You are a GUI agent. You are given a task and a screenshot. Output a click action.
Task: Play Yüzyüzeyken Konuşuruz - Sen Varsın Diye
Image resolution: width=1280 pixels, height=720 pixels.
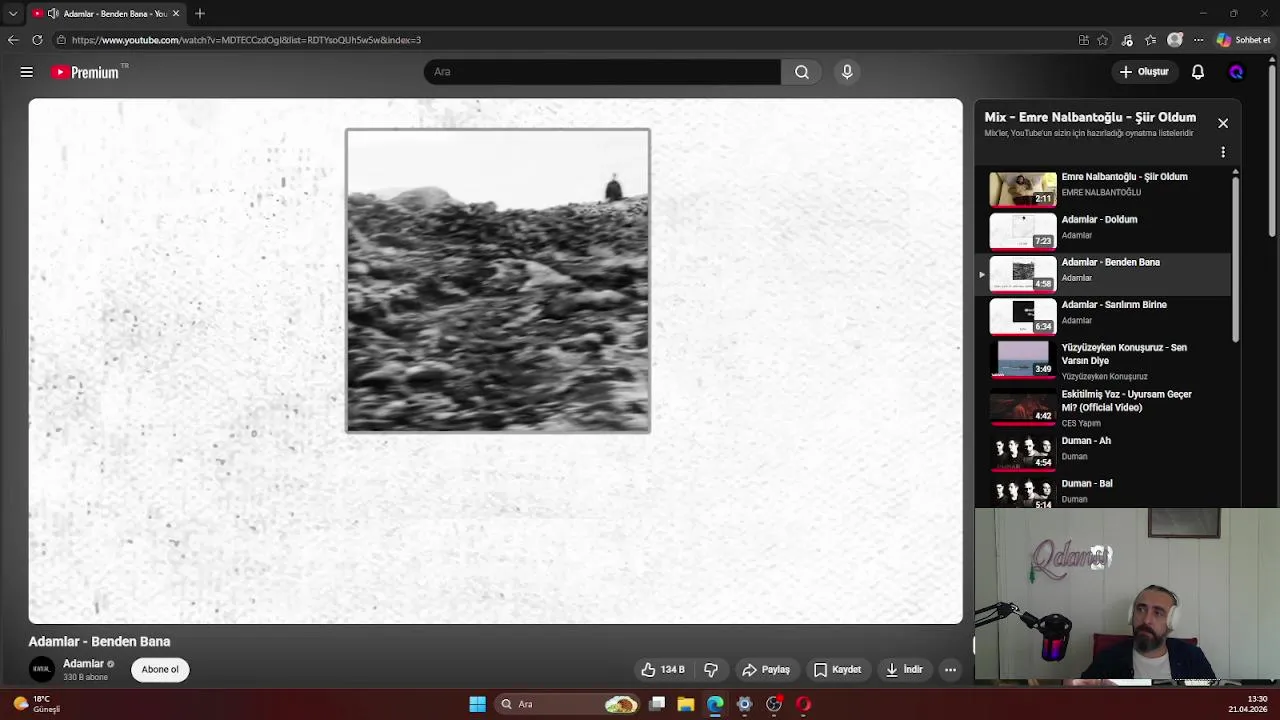click(1104, 360)
